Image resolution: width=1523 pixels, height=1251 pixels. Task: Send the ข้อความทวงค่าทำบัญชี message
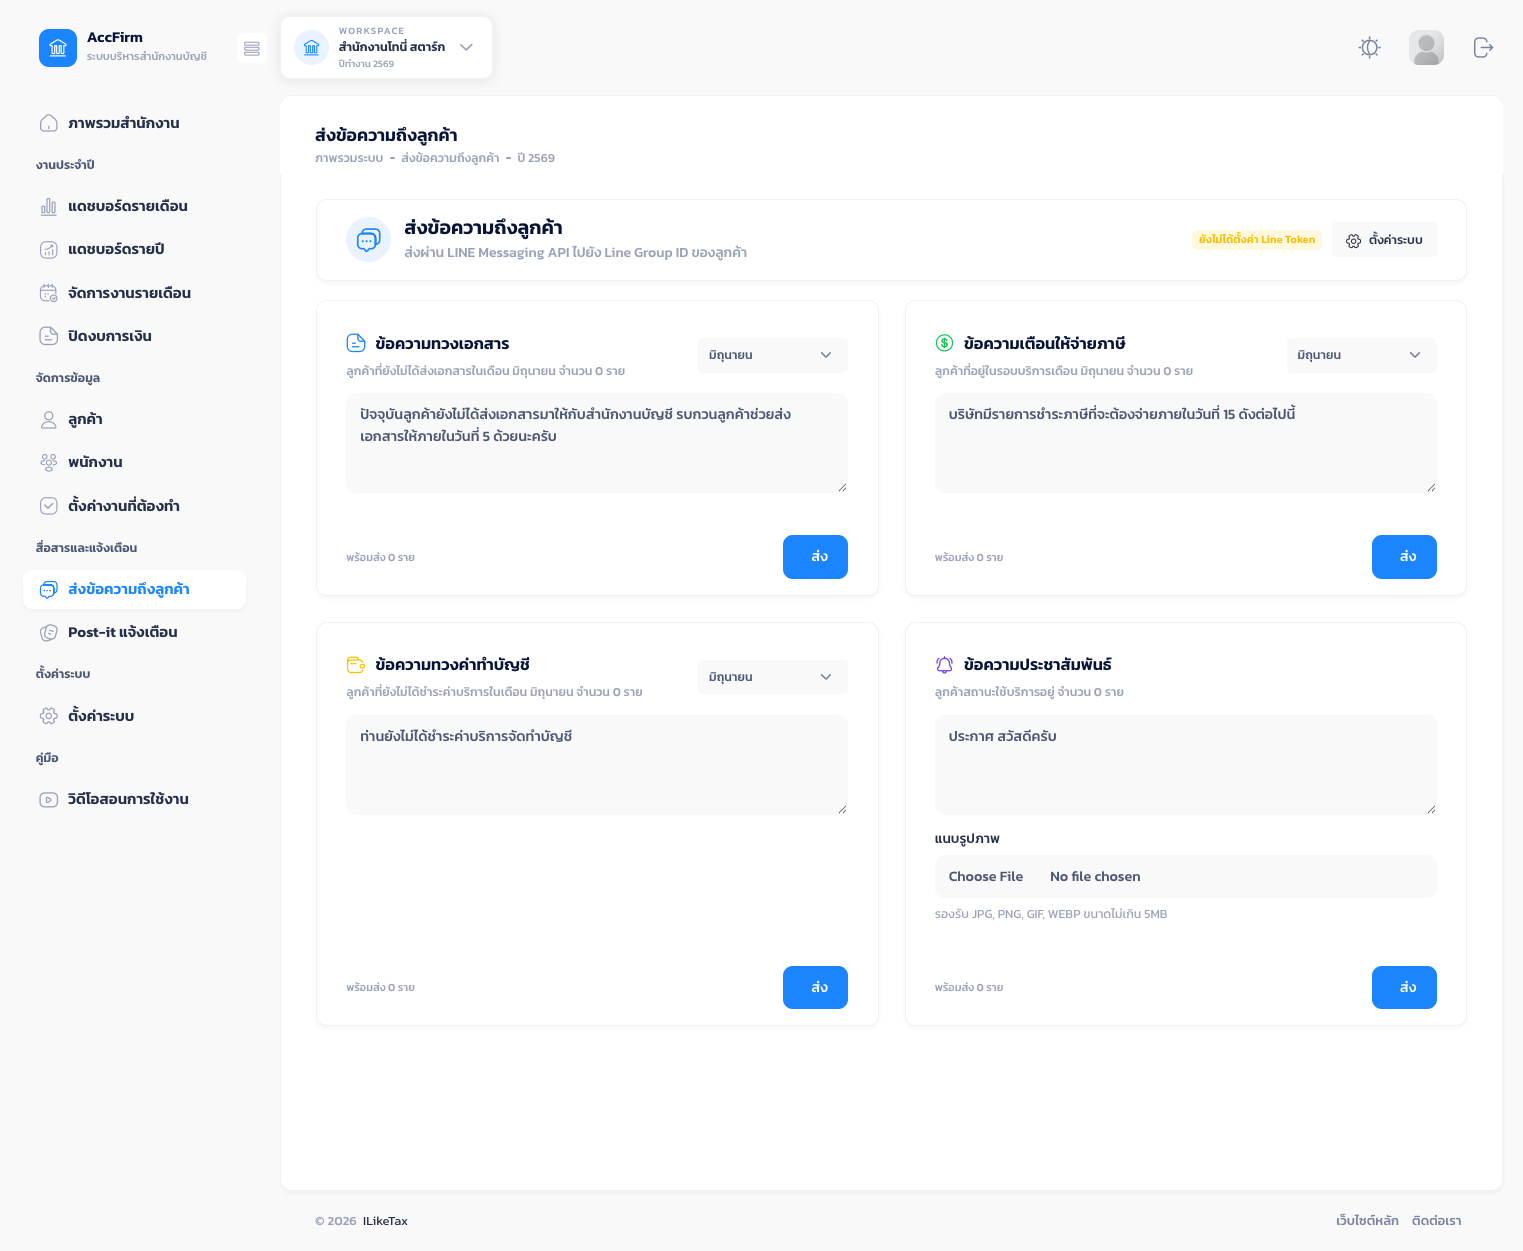click(x=815, y=987)
